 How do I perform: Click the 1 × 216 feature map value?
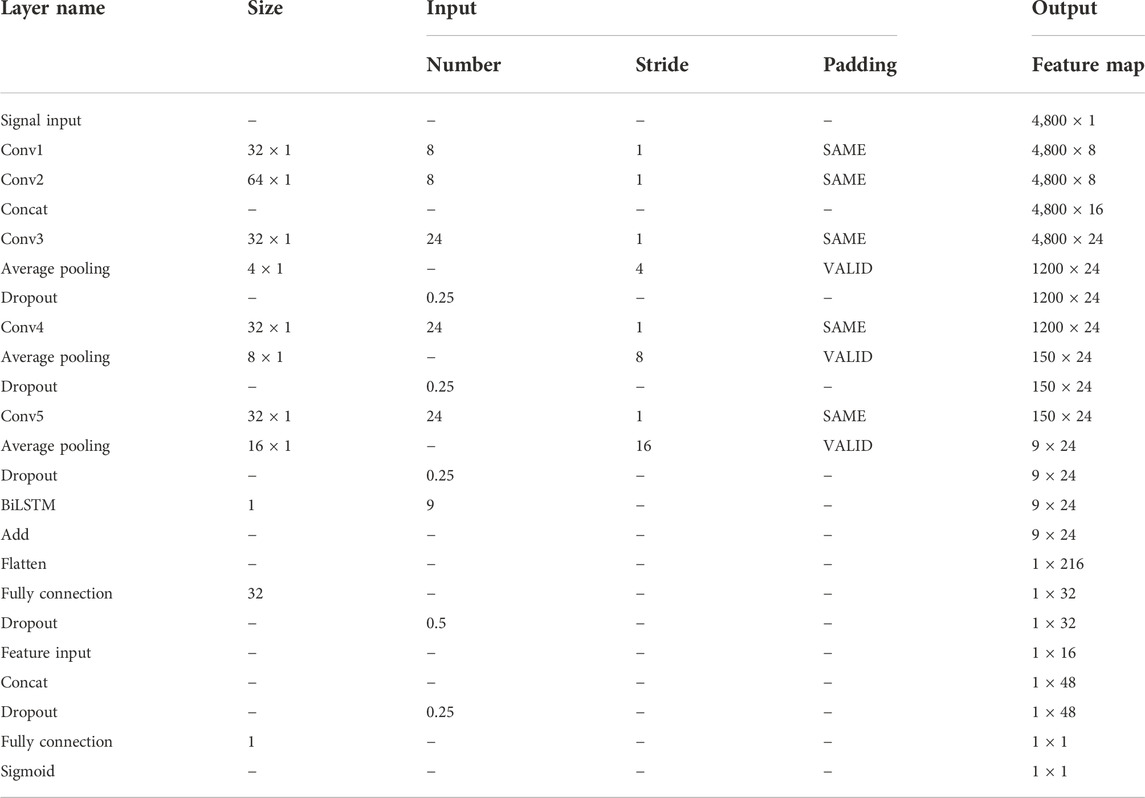coord(1057,564)
